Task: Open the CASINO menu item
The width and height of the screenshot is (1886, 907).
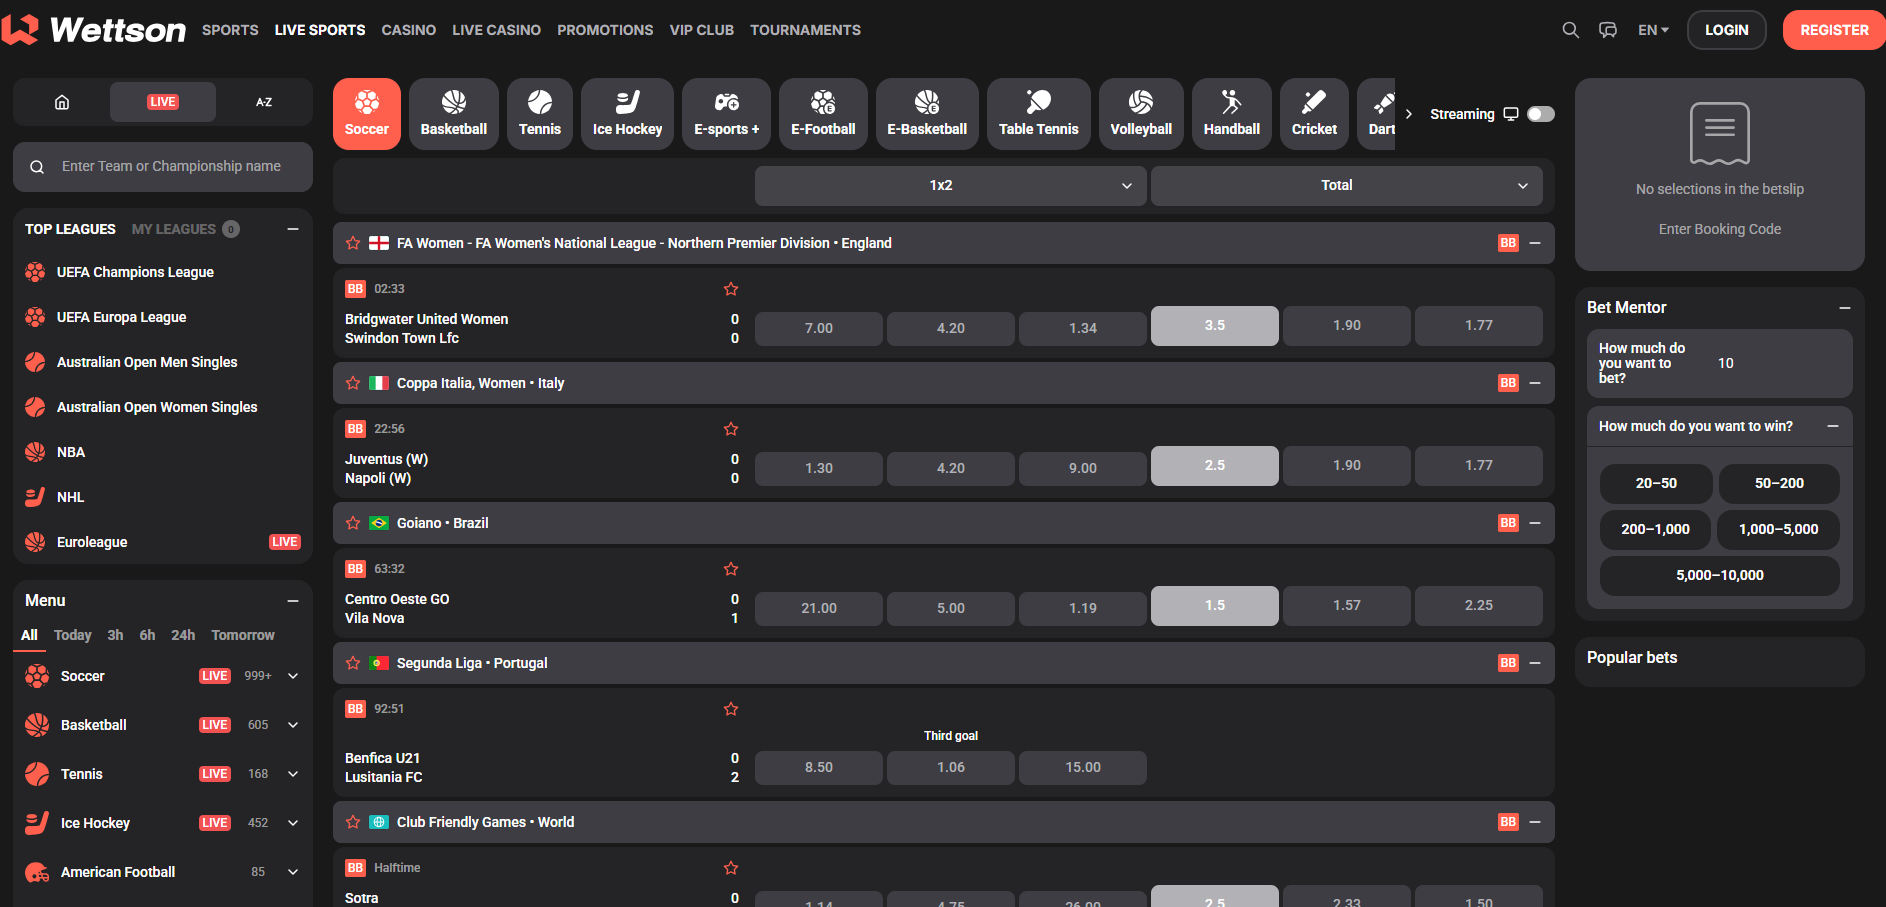Action: click(x=408, y=30)
